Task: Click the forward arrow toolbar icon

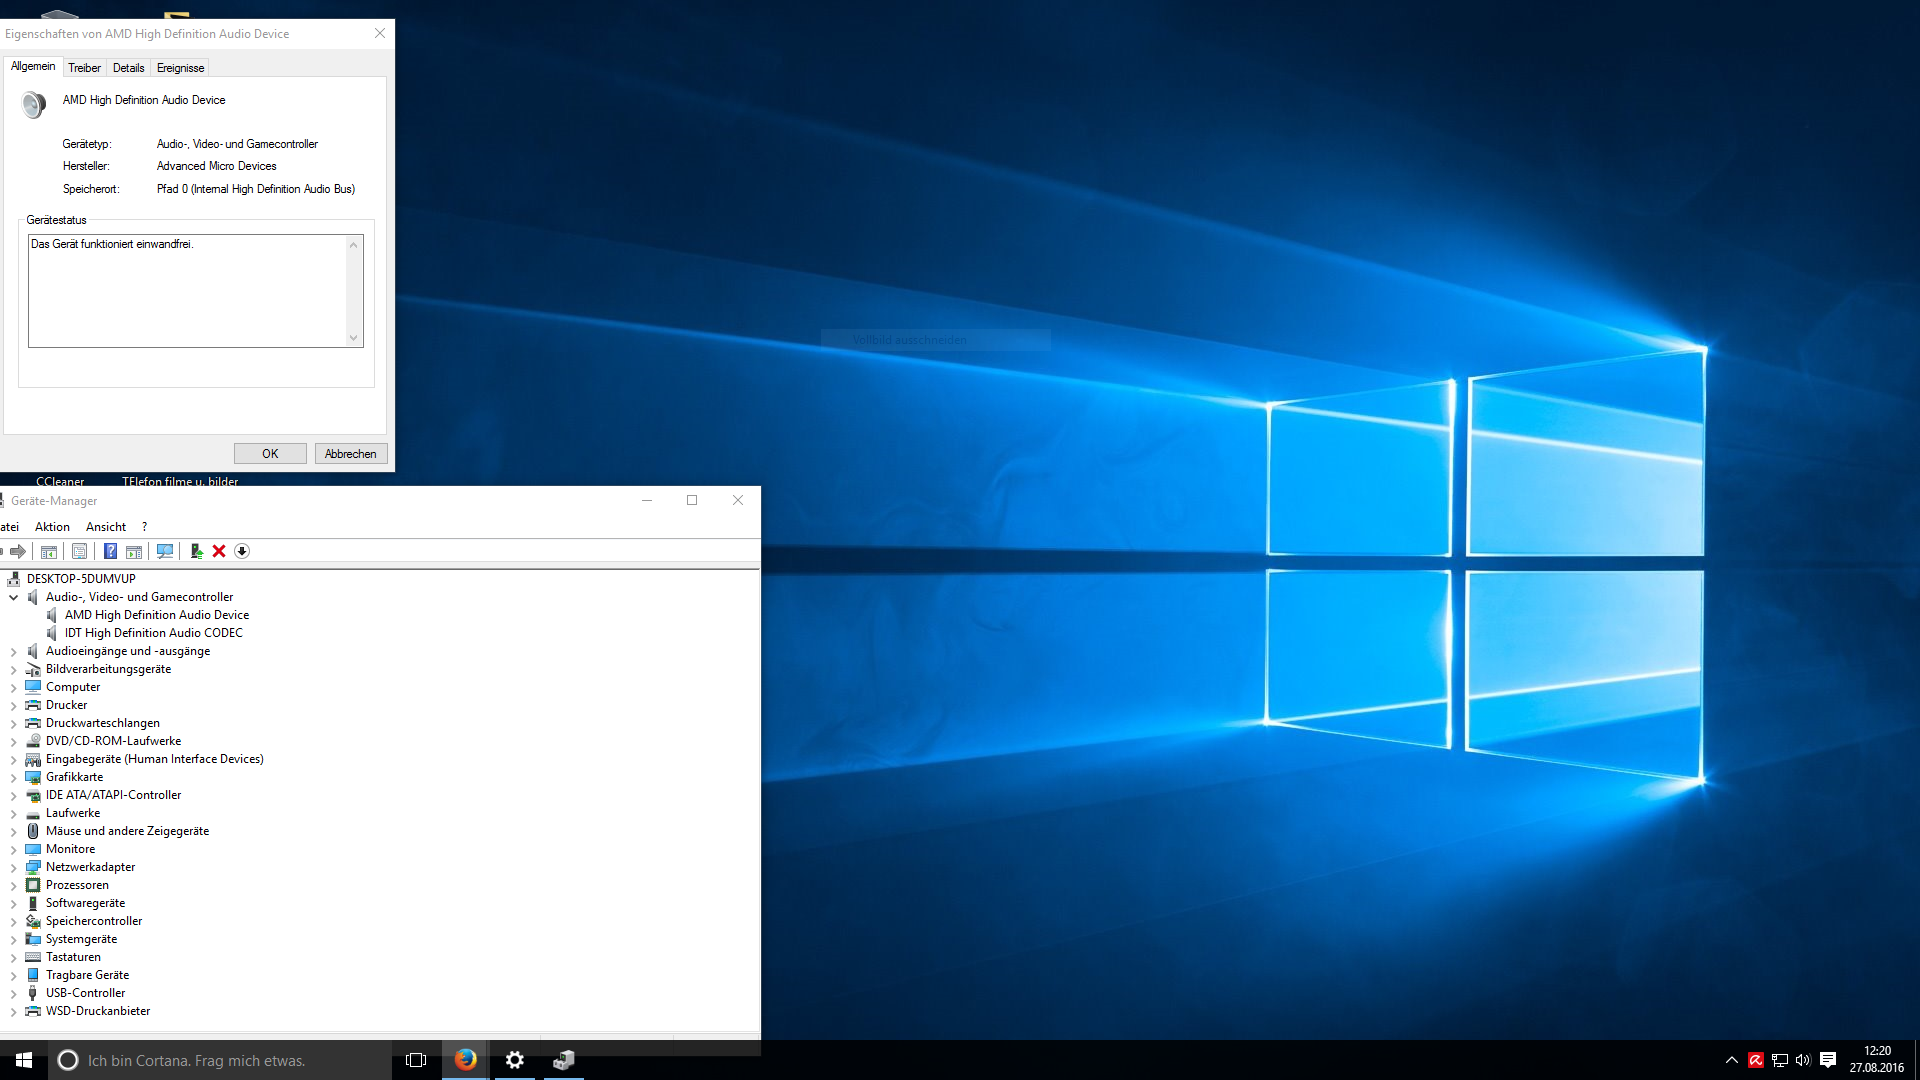Action: click(x=18, y=551)
